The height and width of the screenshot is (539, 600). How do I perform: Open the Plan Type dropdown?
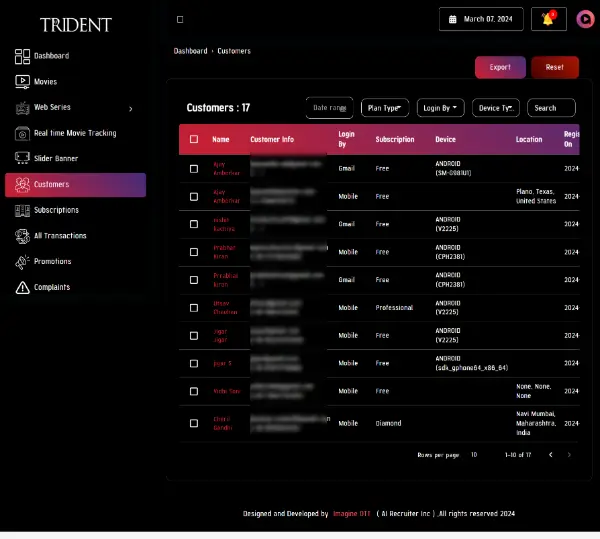pos(385,108)
